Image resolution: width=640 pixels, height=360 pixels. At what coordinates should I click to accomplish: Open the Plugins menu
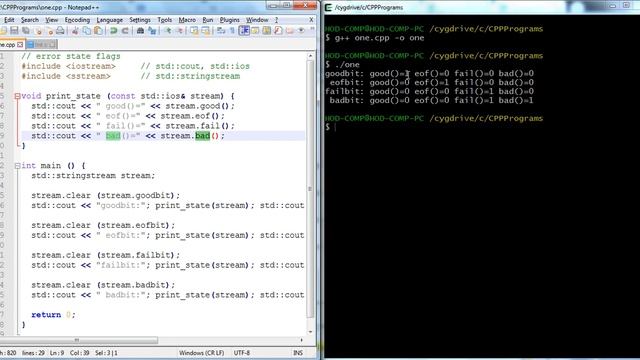tap(229, 20)
